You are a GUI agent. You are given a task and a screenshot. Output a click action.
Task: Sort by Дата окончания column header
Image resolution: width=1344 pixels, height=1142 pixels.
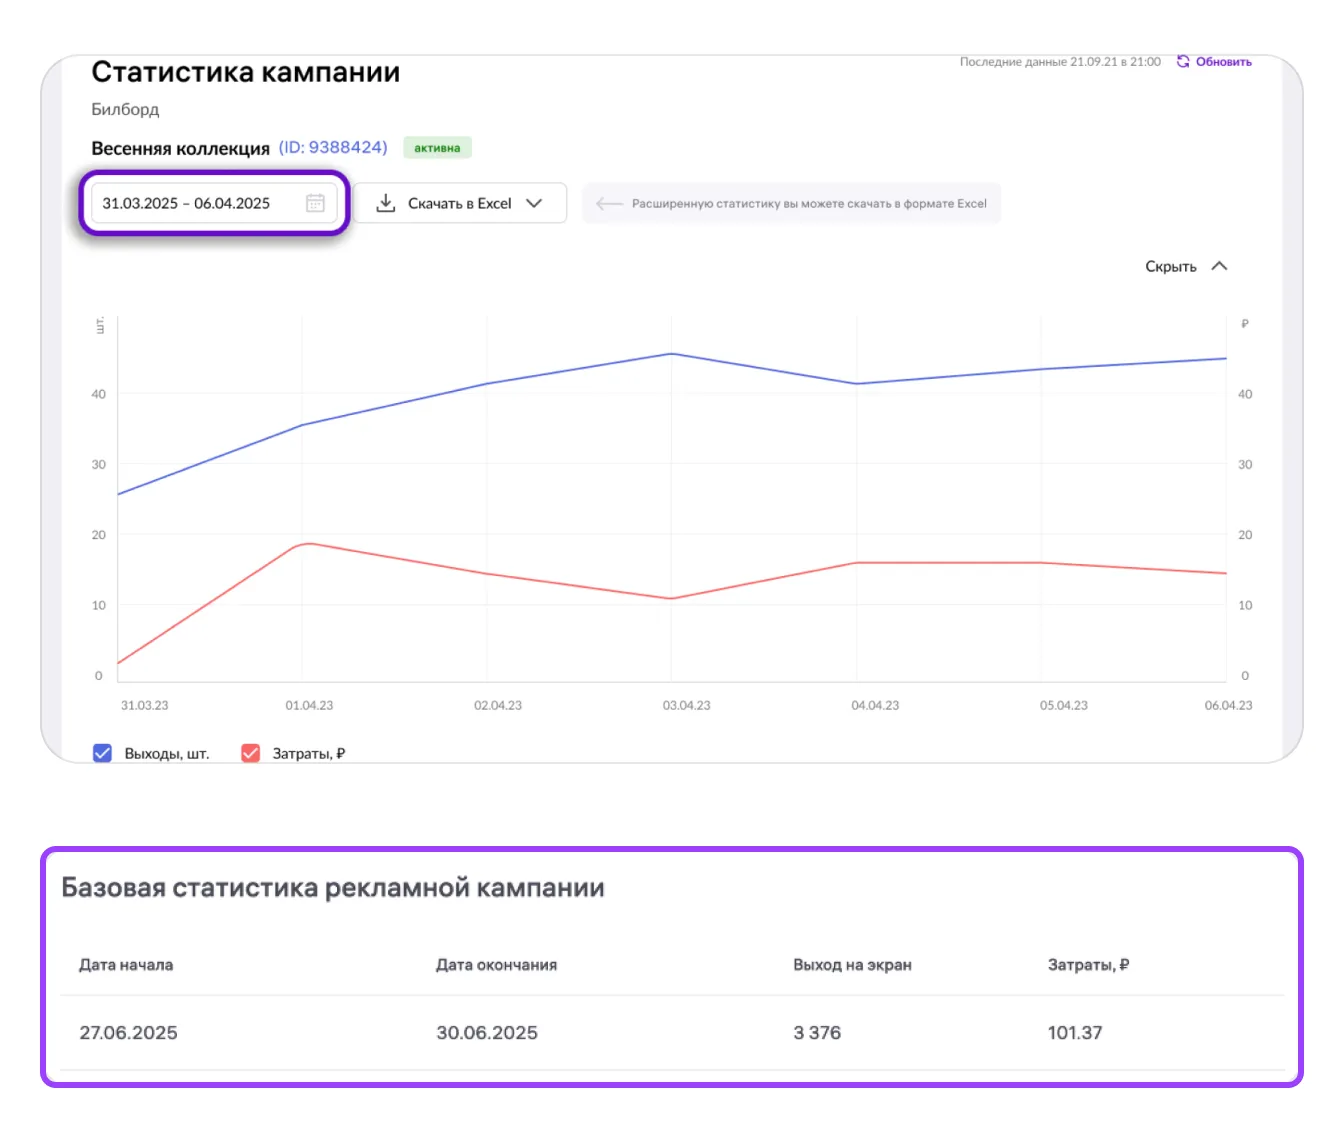click(x=496, y=965)
